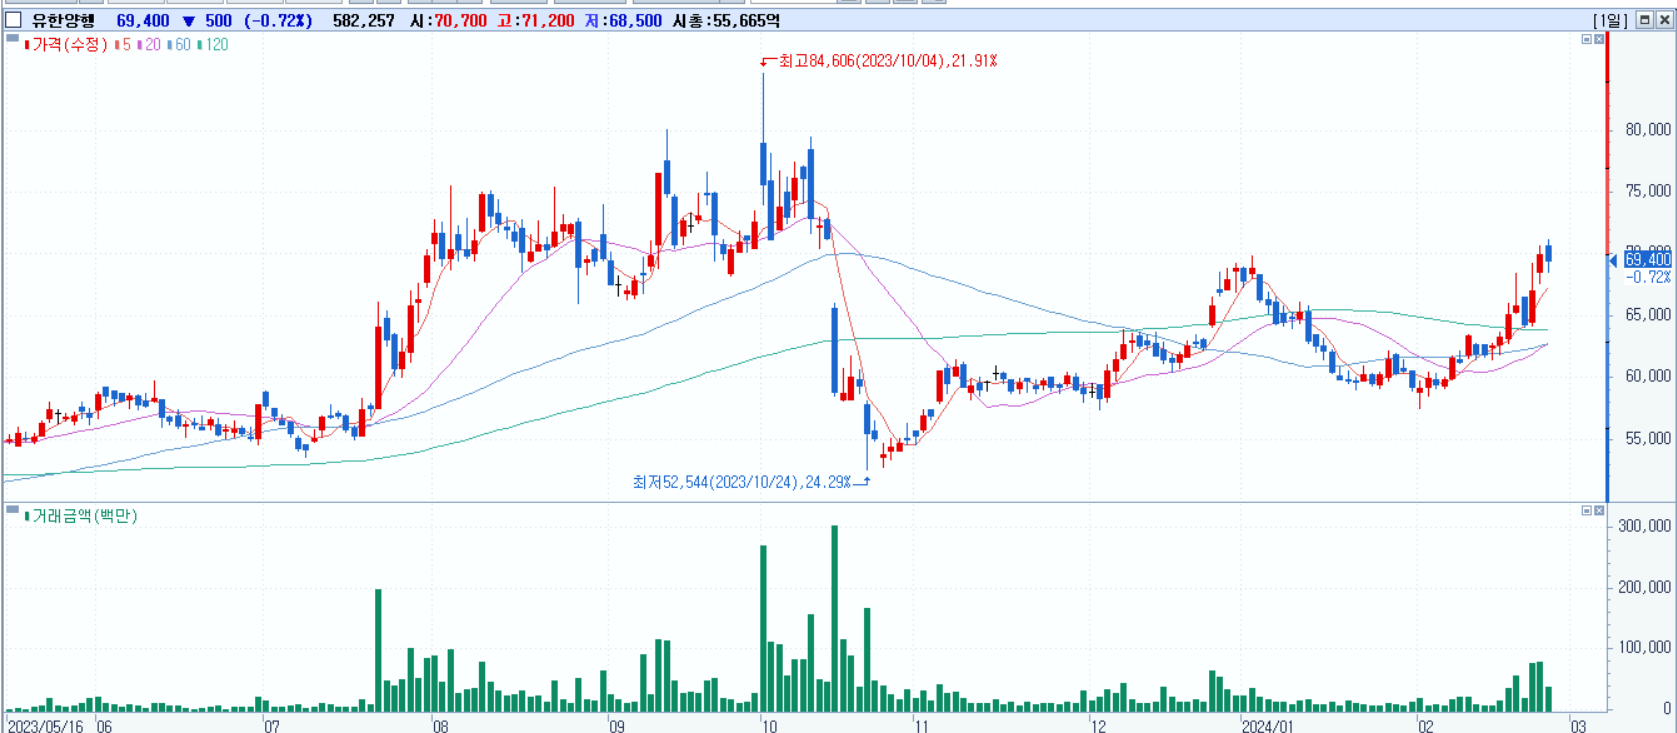
Task: Collapse the price panel using its minimize icon
Action: tap(1586, 39)
